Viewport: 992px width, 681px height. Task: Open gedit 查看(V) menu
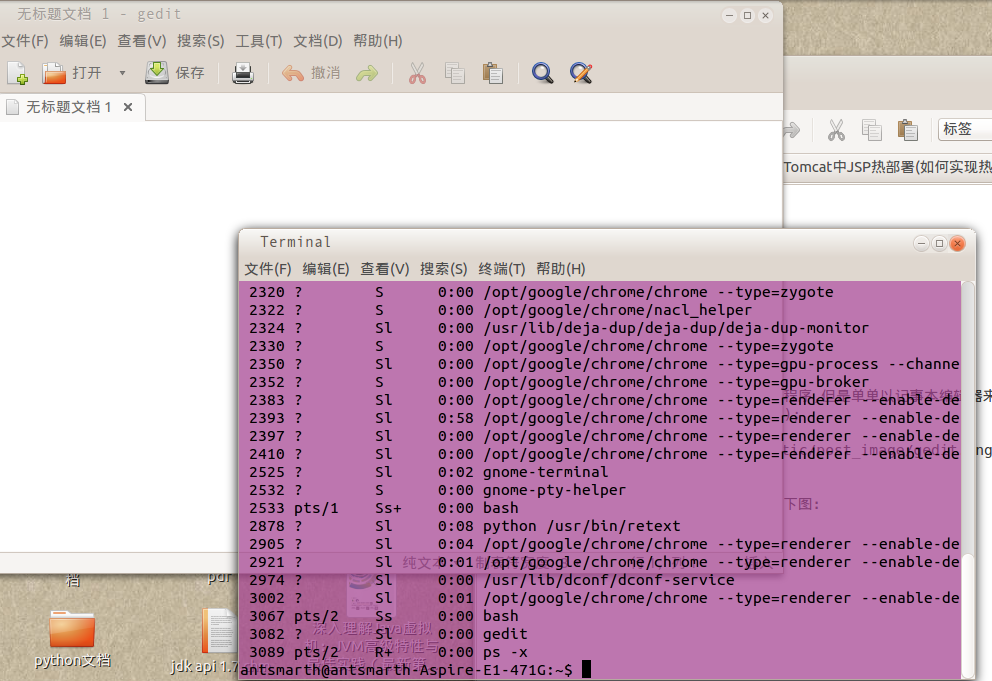point(142,41)
